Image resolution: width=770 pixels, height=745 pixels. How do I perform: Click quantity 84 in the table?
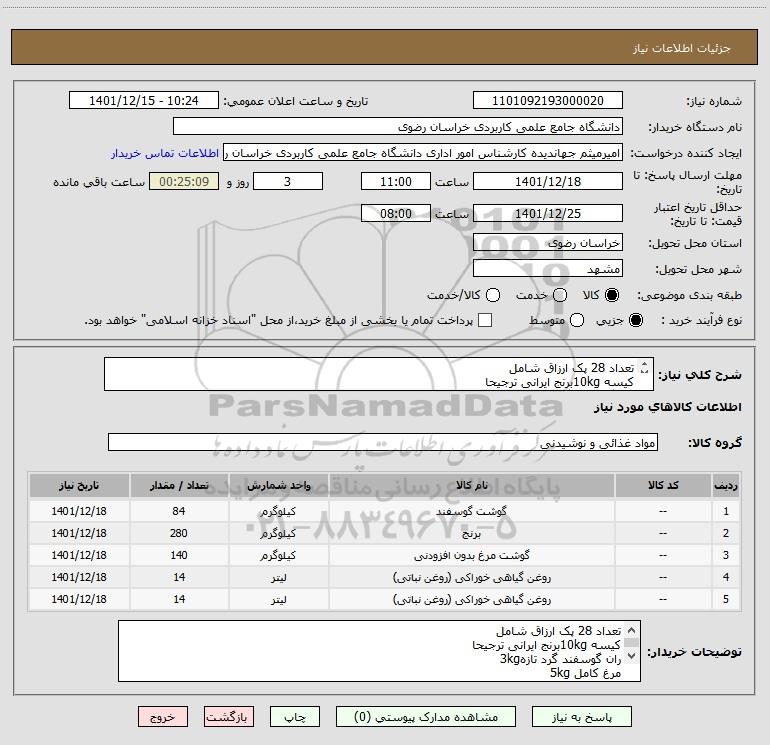click(179, 511)
